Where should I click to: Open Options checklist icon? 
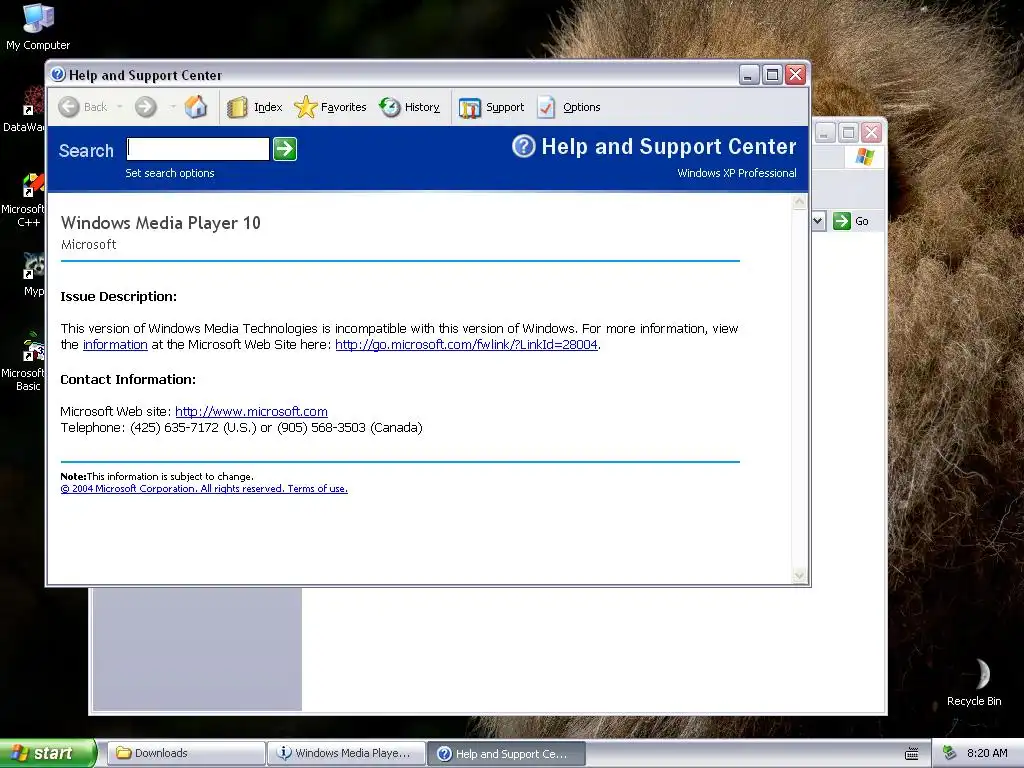pos(546,107)
